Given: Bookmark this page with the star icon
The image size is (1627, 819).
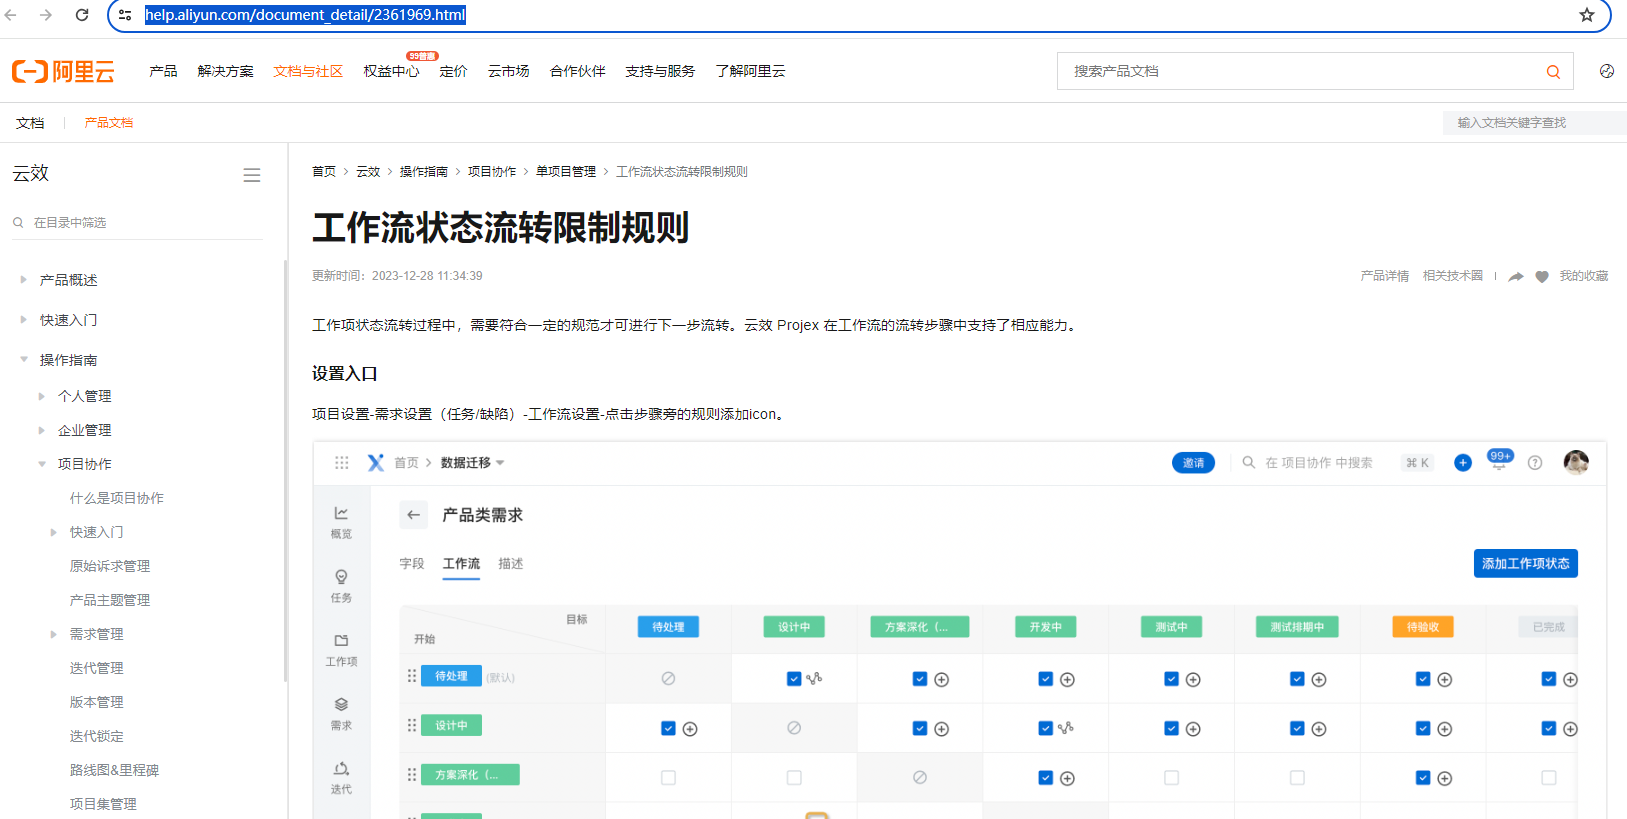Looking at the screenshot, I should click(x=1587, y=15).
